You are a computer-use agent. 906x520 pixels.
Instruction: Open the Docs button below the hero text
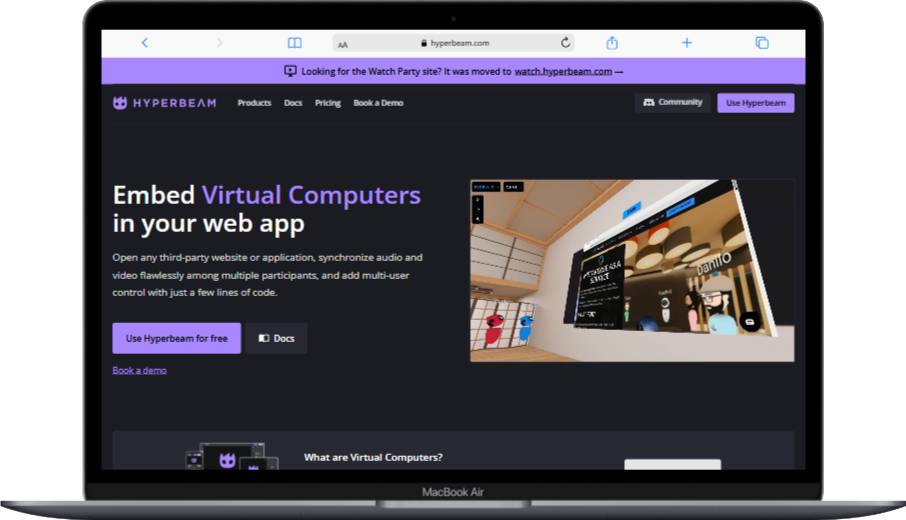tap(276, 338)
